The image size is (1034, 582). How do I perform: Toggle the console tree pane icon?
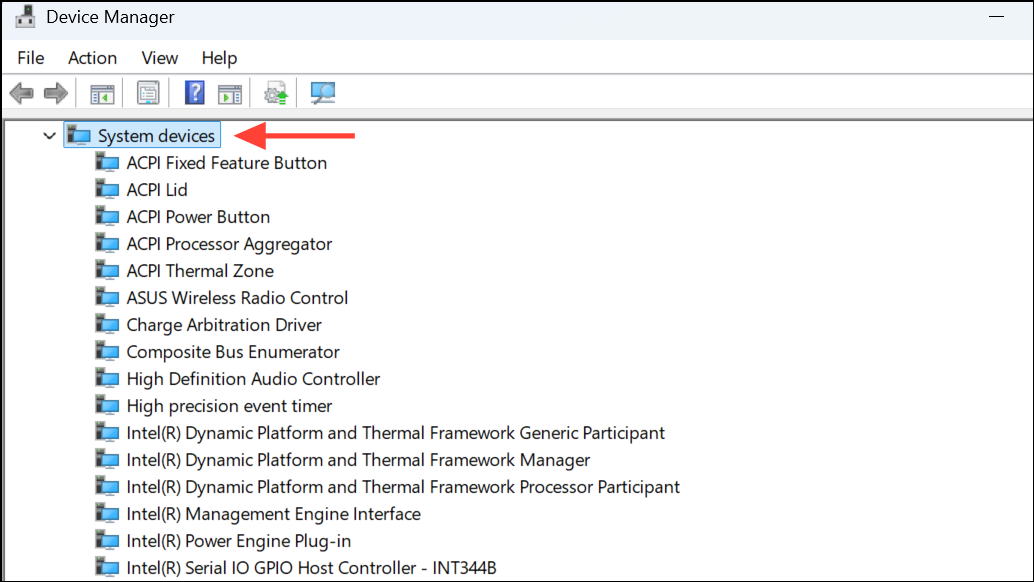102,94
